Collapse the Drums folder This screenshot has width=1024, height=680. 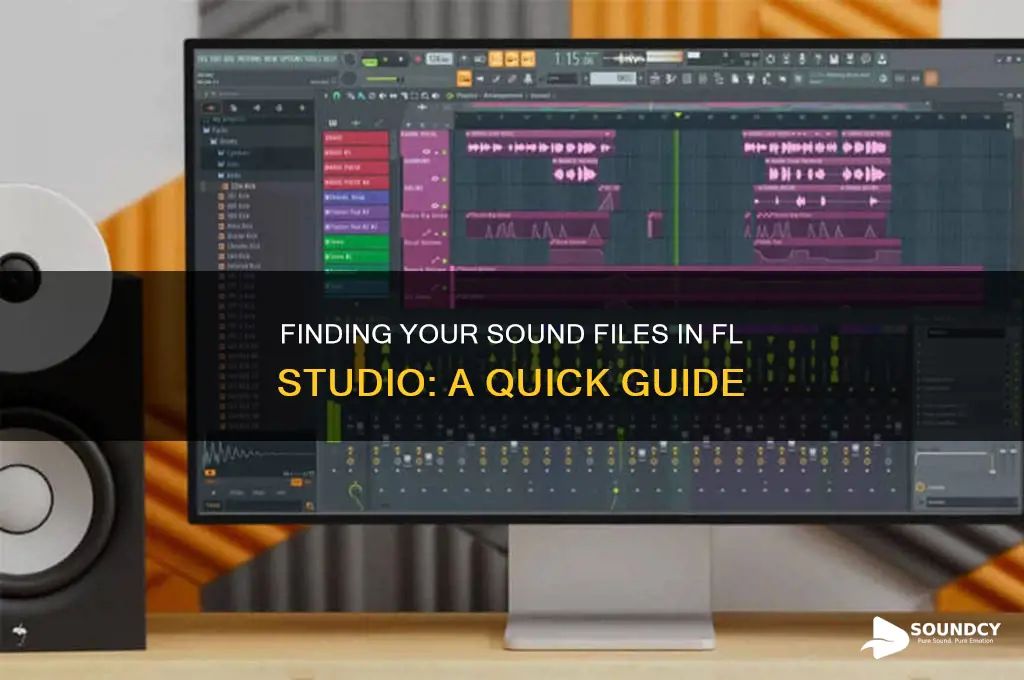click(224, 141)
